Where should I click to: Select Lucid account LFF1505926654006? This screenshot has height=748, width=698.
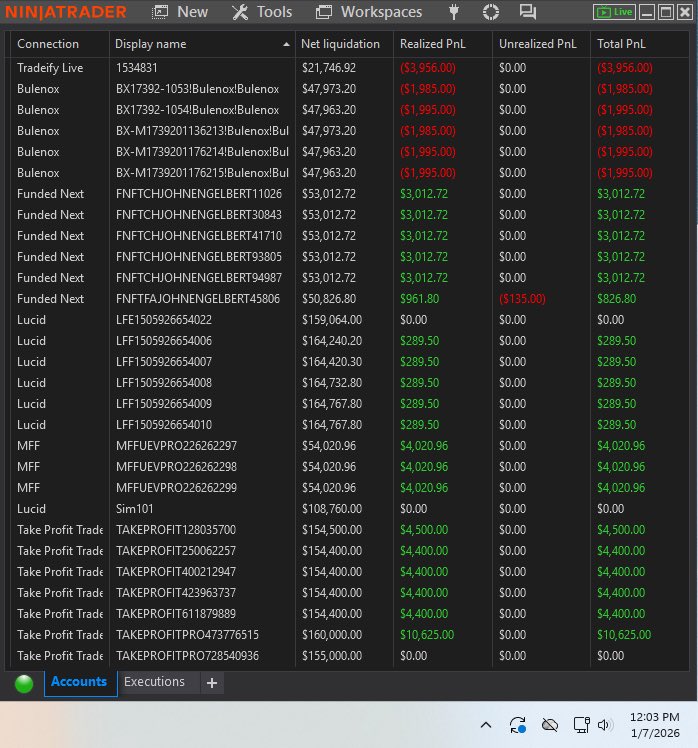tap(348, 341)
